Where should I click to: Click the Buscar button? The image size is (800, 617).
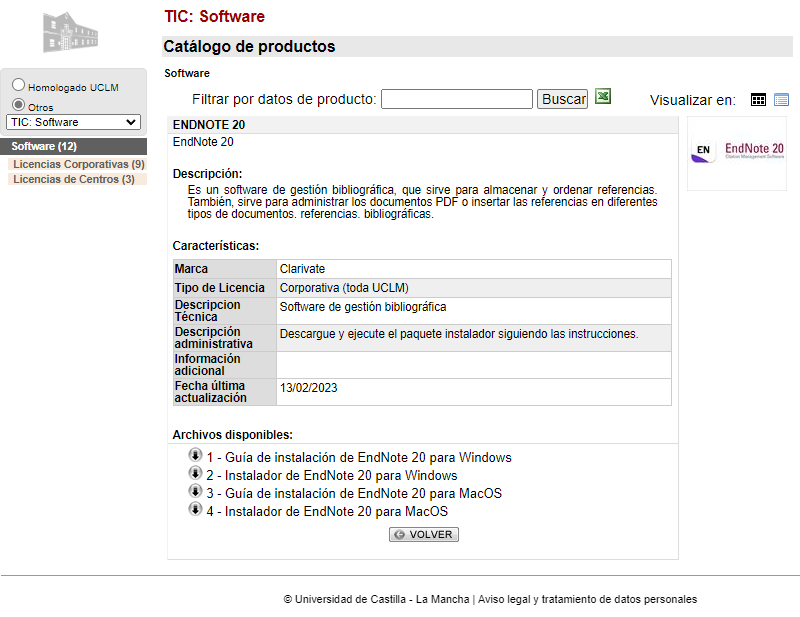click(x=562, y=99)
